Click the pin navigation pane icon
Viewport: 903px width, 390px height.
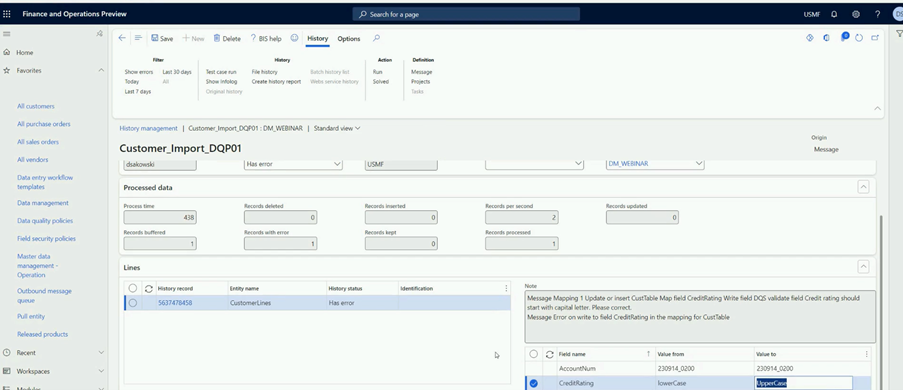[x=99, y=34]
